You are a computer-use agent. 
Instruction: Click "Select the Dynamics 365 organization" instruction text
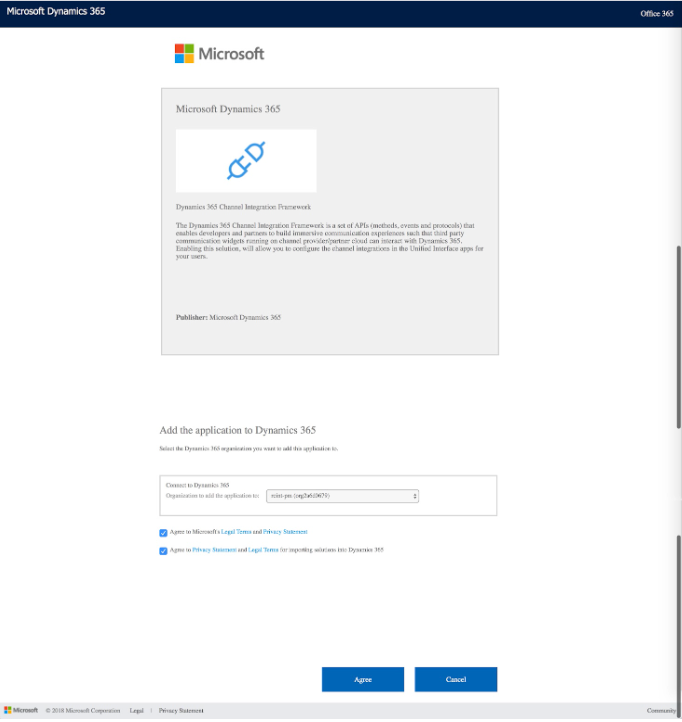point(249,448)
